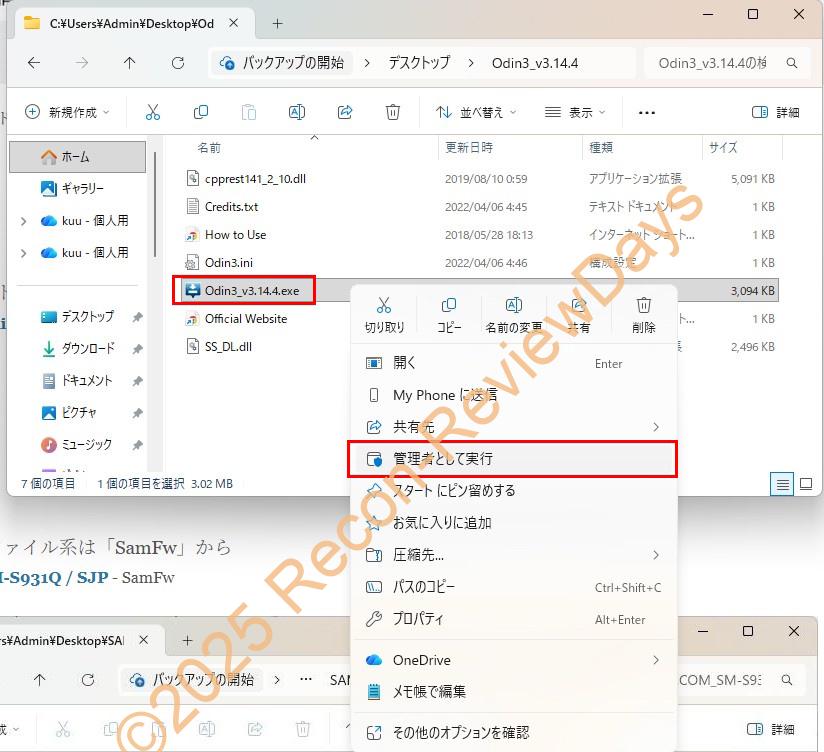Click the share icon in Explorer toolbar
Image resolution: width=824 pixels, height=752 pixels.
coord(345,112)
